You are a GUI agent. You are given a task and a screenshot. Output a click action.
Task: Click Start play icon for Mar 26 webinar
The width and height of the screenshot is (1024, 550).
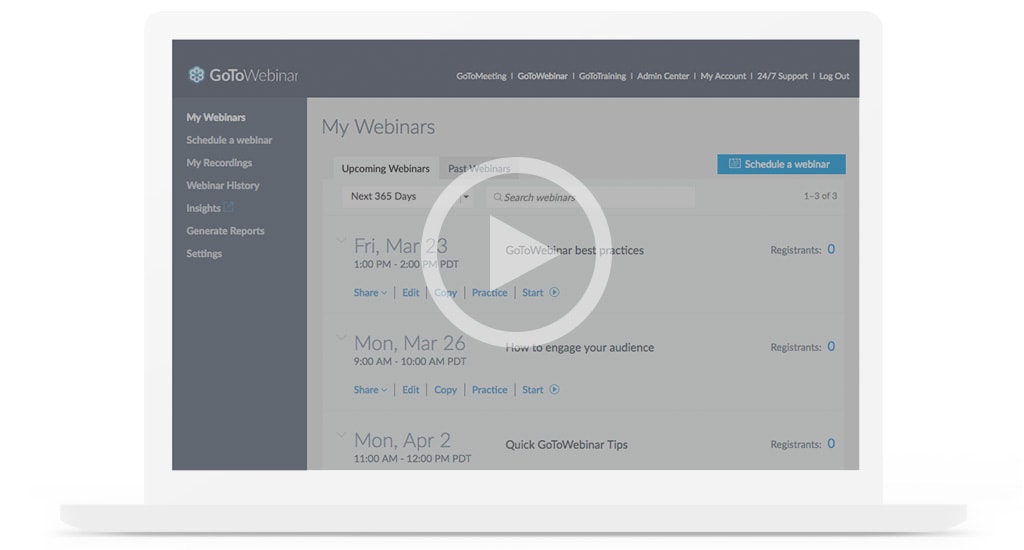[x=554, y=389]
